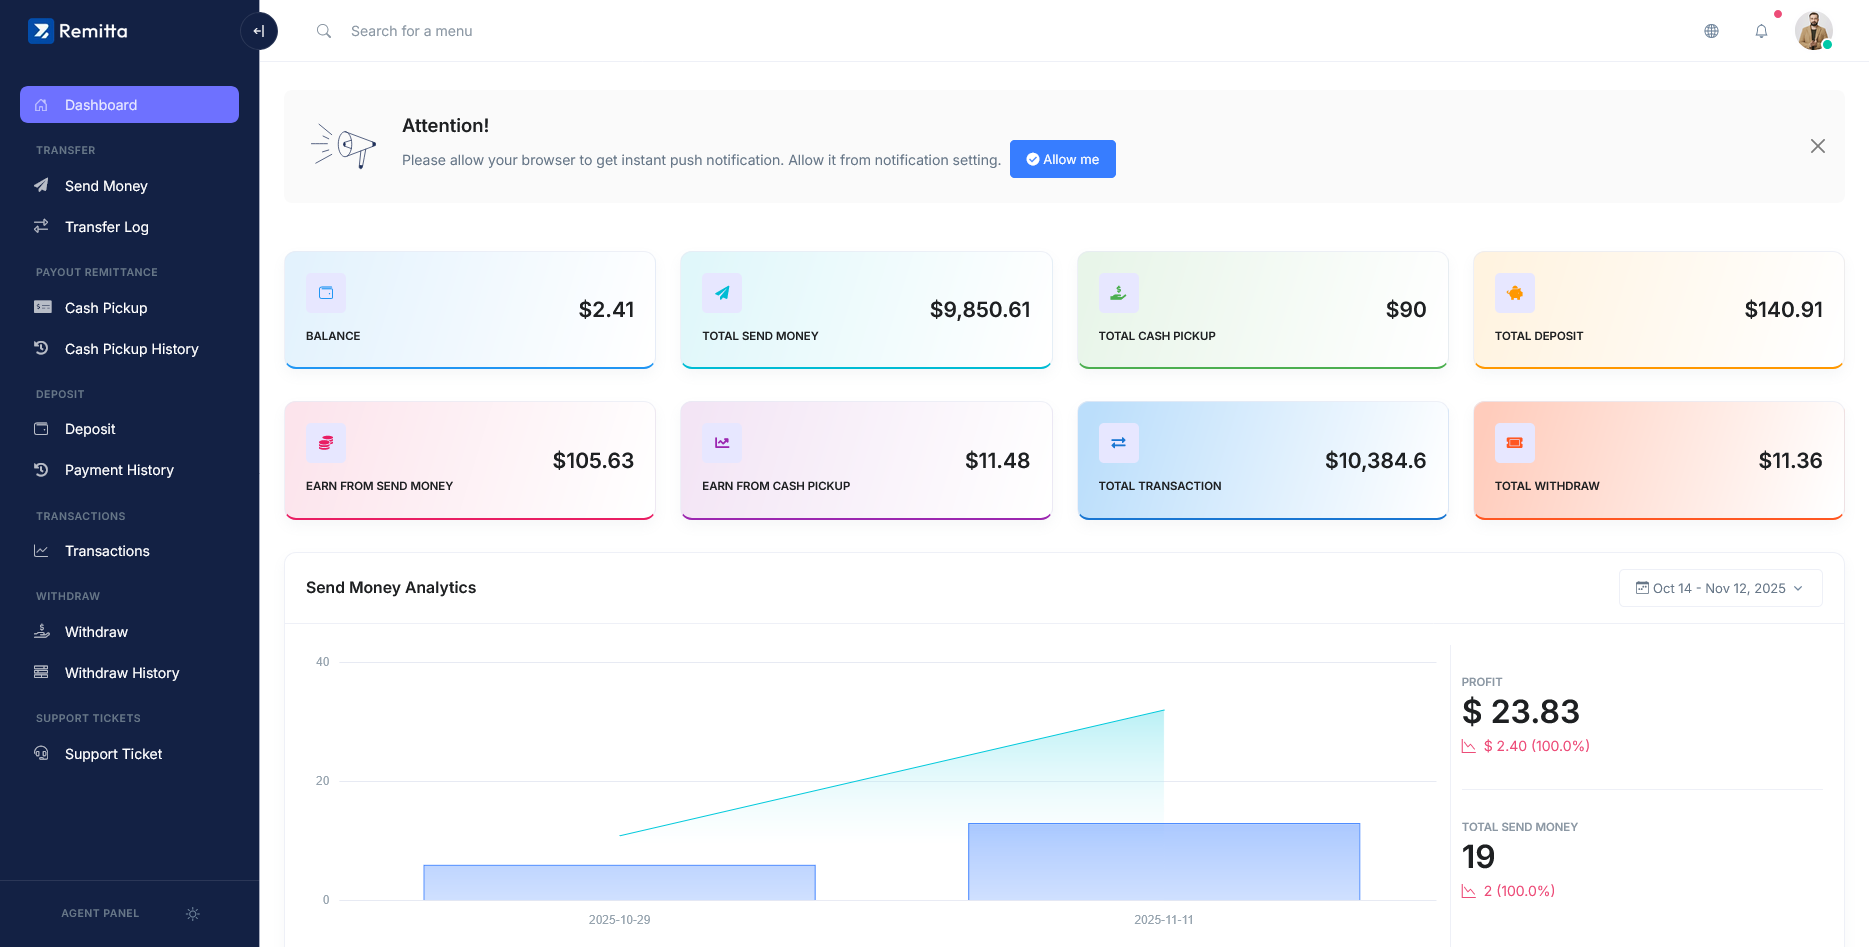Open the language globe icon
Viewport: 1869px width, 947px height.
(1711, 31)
